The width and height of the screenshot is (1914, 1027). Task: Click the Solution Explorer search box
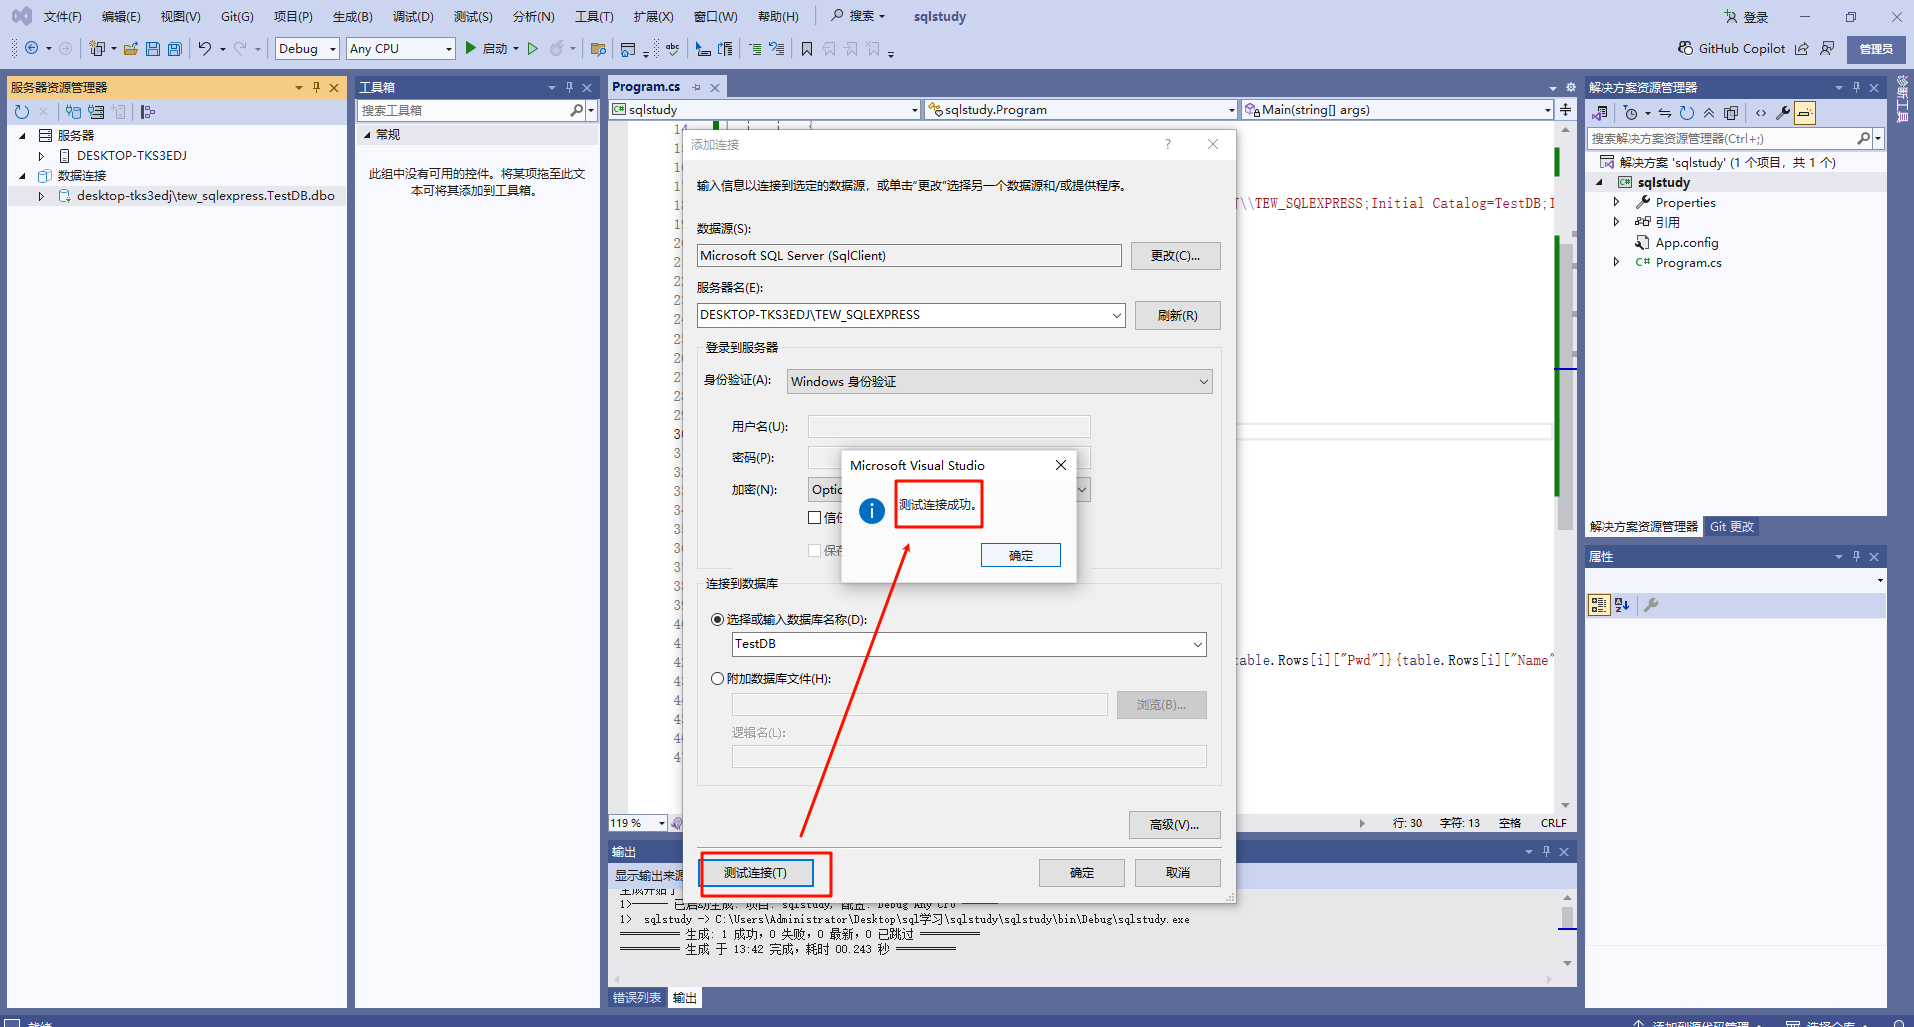pyautogui.click(x=1723, y=138)
